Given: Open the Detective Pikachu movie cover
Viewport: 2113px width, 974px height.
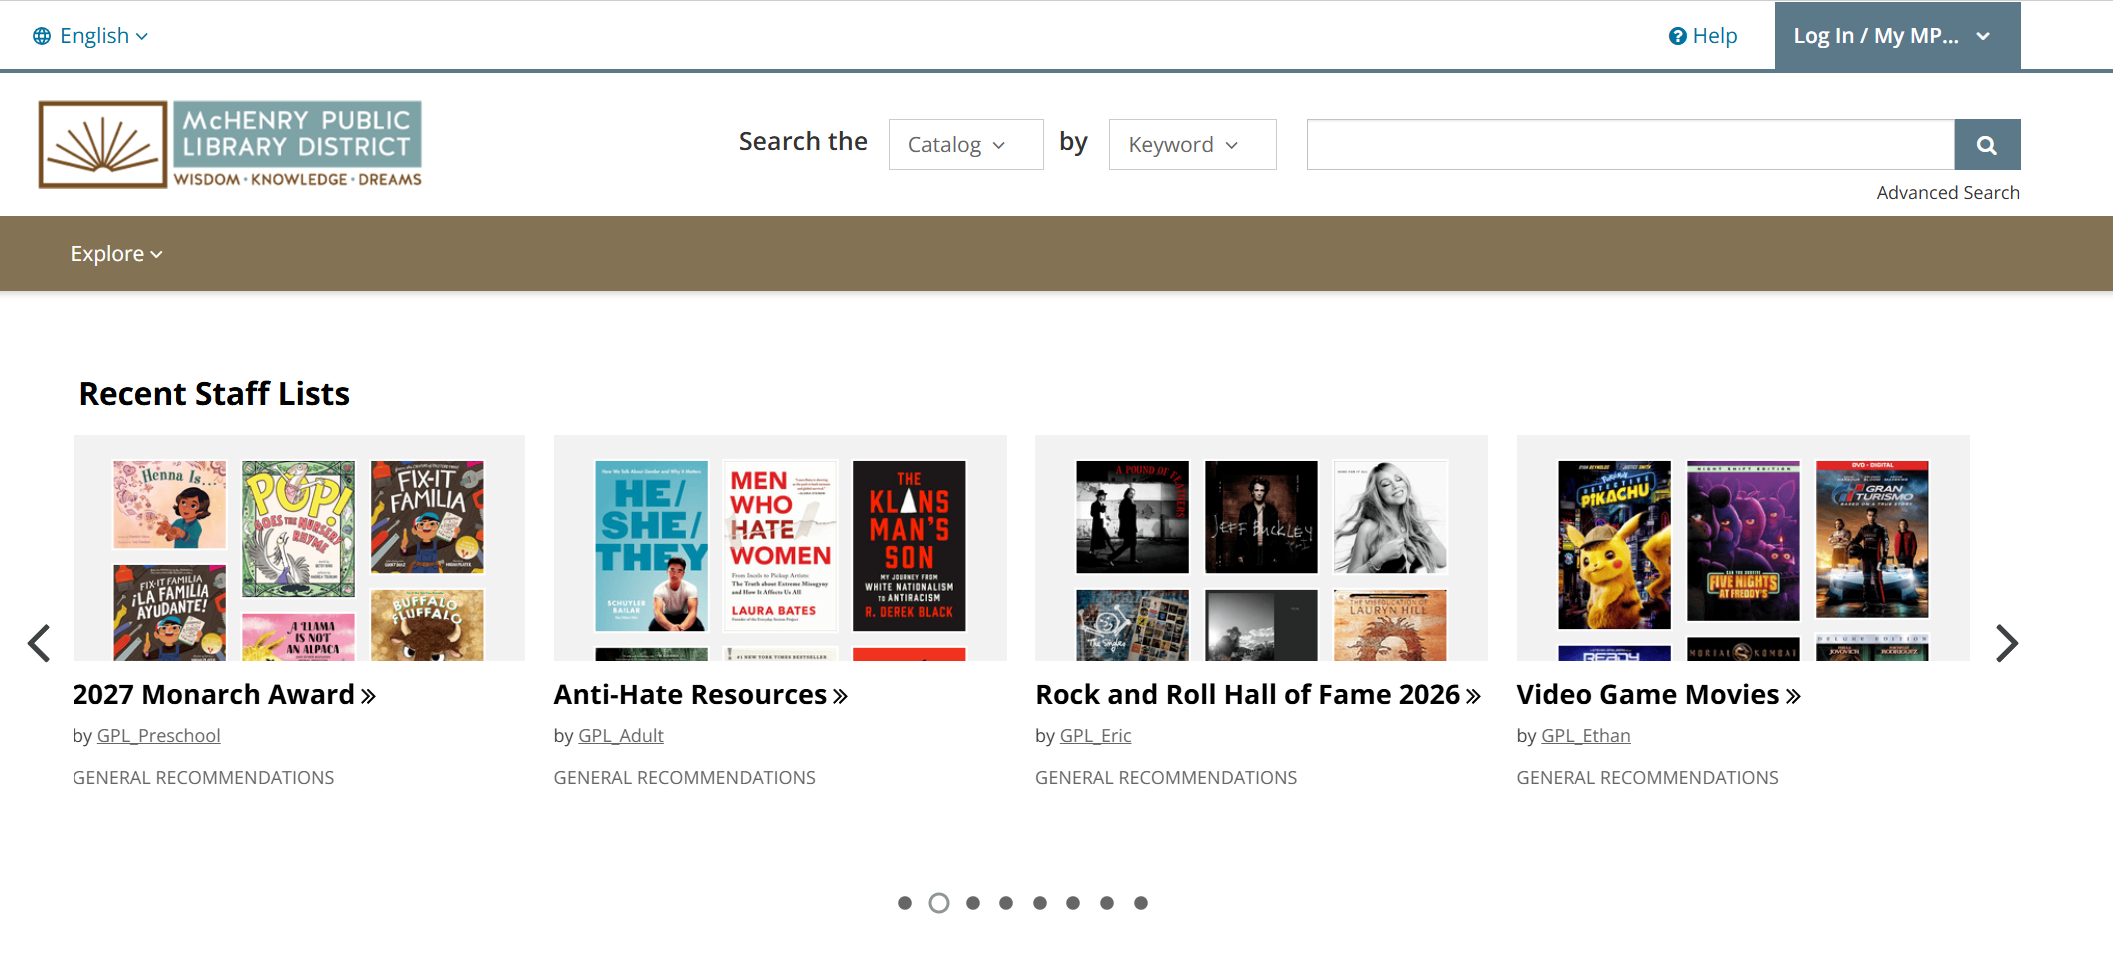Looking at the screenshot, I should coord(1613,544).
